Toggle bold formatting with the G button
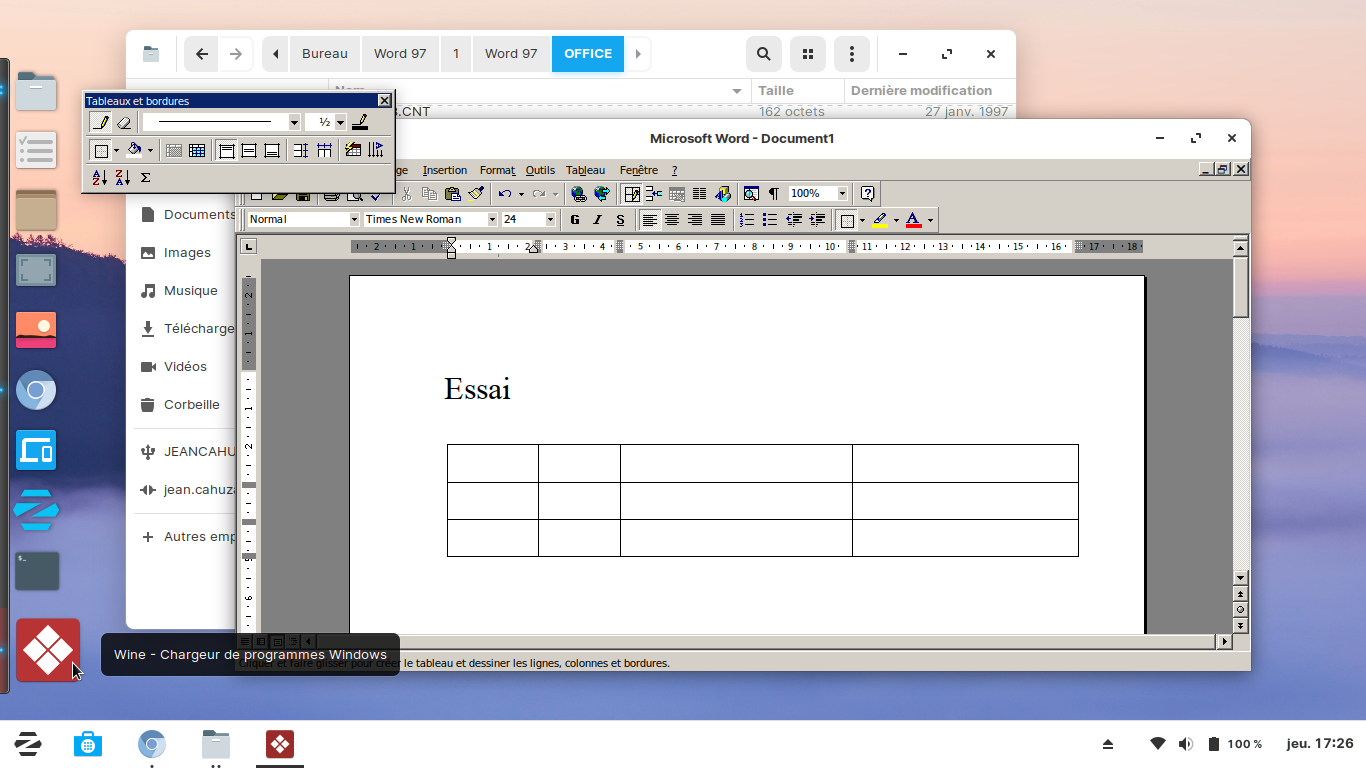The image size is (1366, 768). point(574,220)
